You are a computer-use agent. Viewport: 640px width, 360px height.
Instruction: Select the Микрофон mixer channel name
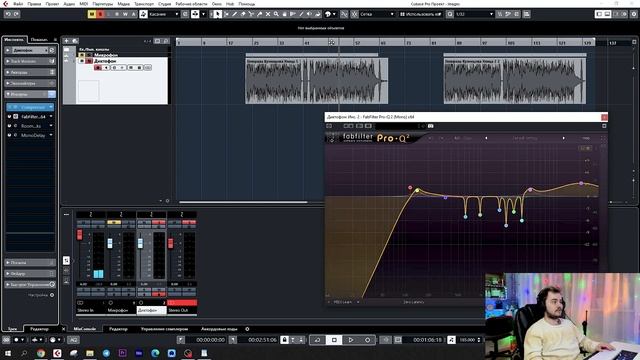pos(121,310)
